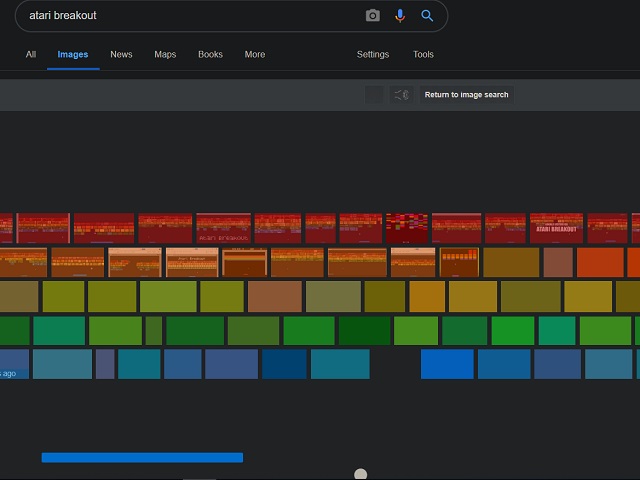Image resolution: width=640 pixels, height=480 pixels.
Task: Click the blue Breakout paddle
Action: [x=142, y=458]
